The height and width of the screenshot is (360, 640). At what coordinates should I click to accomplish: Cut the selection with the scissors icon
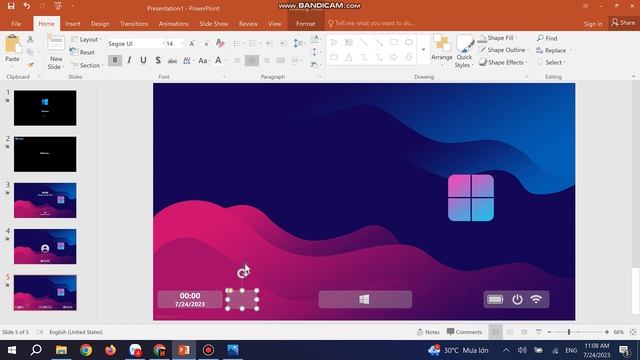pyautogui.click(x=30, y=40)
